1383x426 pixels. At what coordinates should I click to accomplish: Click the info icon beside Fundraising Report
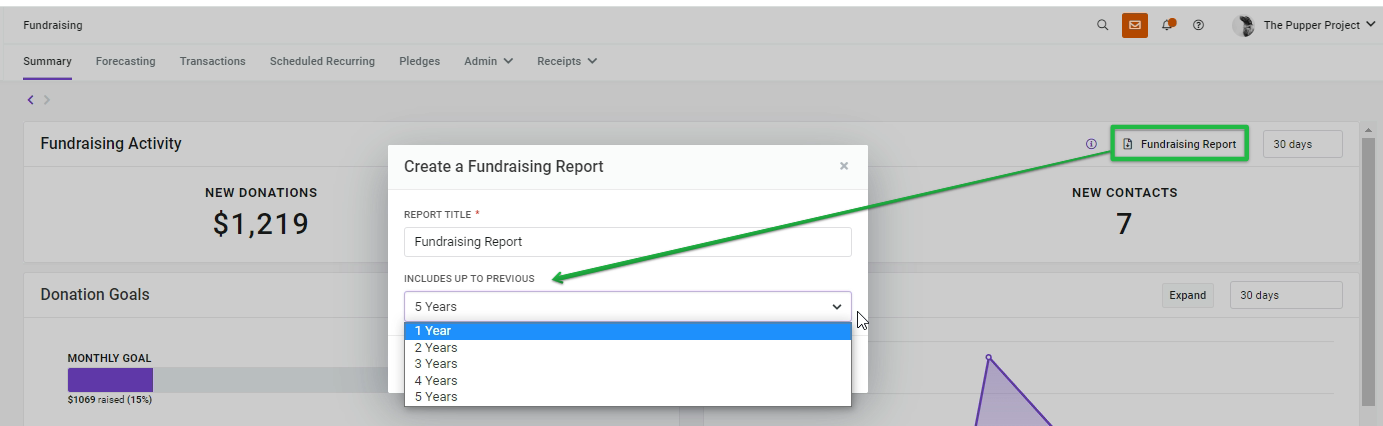coord(1091,144)
